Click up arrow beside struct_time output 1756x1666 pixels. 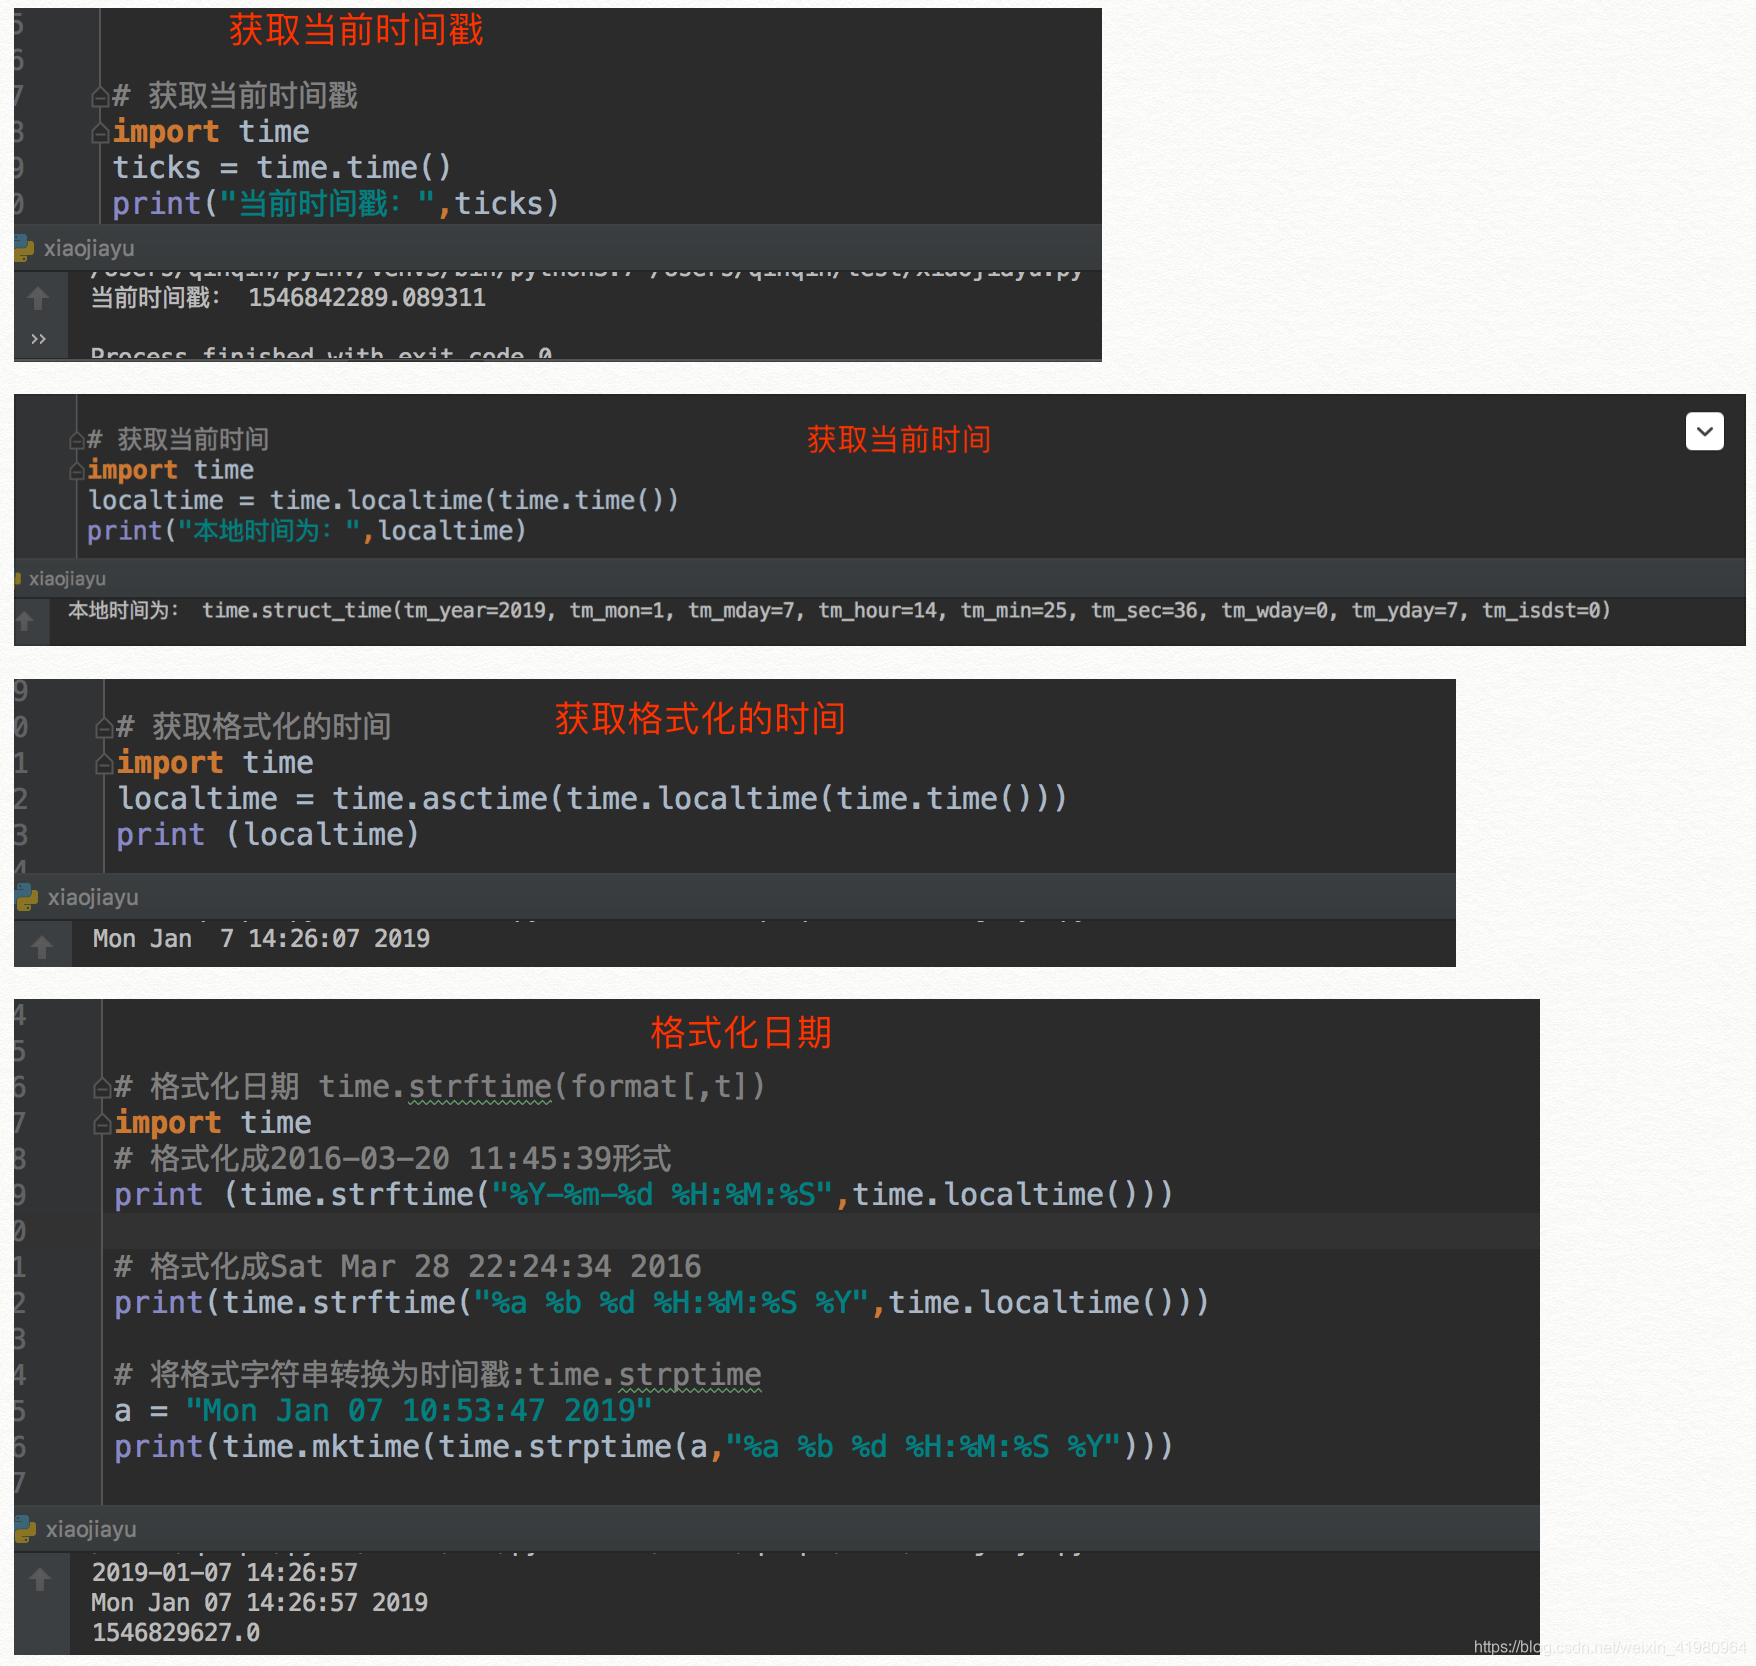click(25, 620)
